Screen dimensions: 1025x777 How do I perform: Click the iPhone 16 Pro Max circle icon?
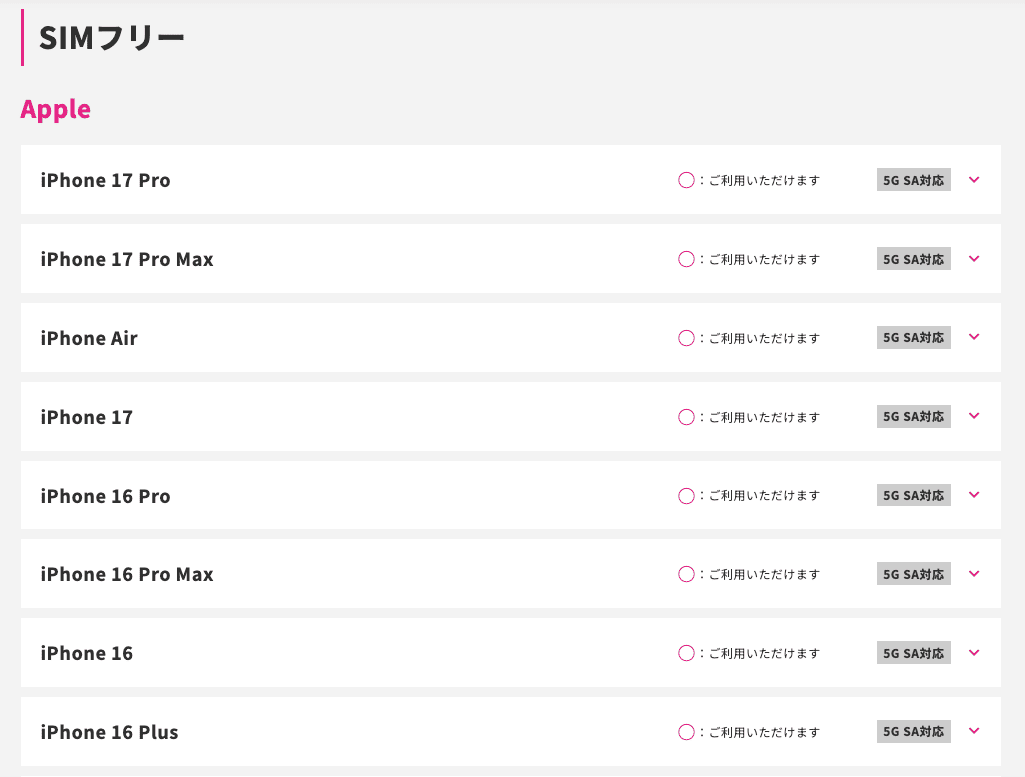click(x=686, y=574)
